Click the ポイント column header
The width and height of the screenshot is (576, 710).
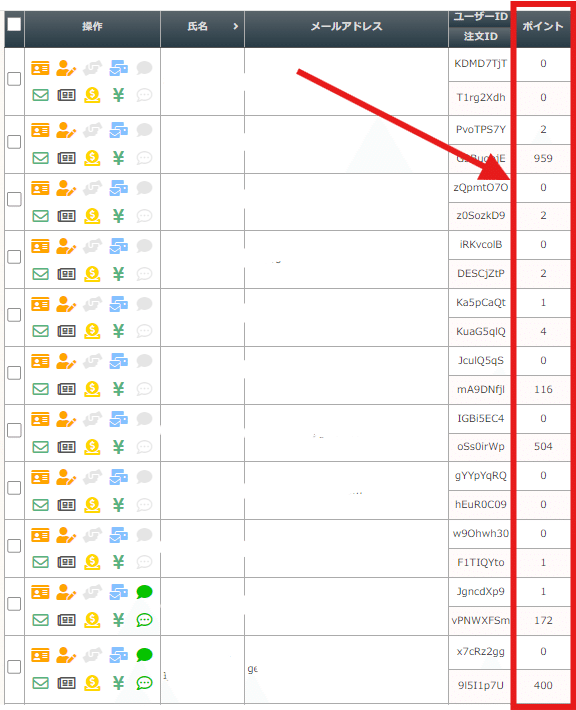click(x=543, y=27)
